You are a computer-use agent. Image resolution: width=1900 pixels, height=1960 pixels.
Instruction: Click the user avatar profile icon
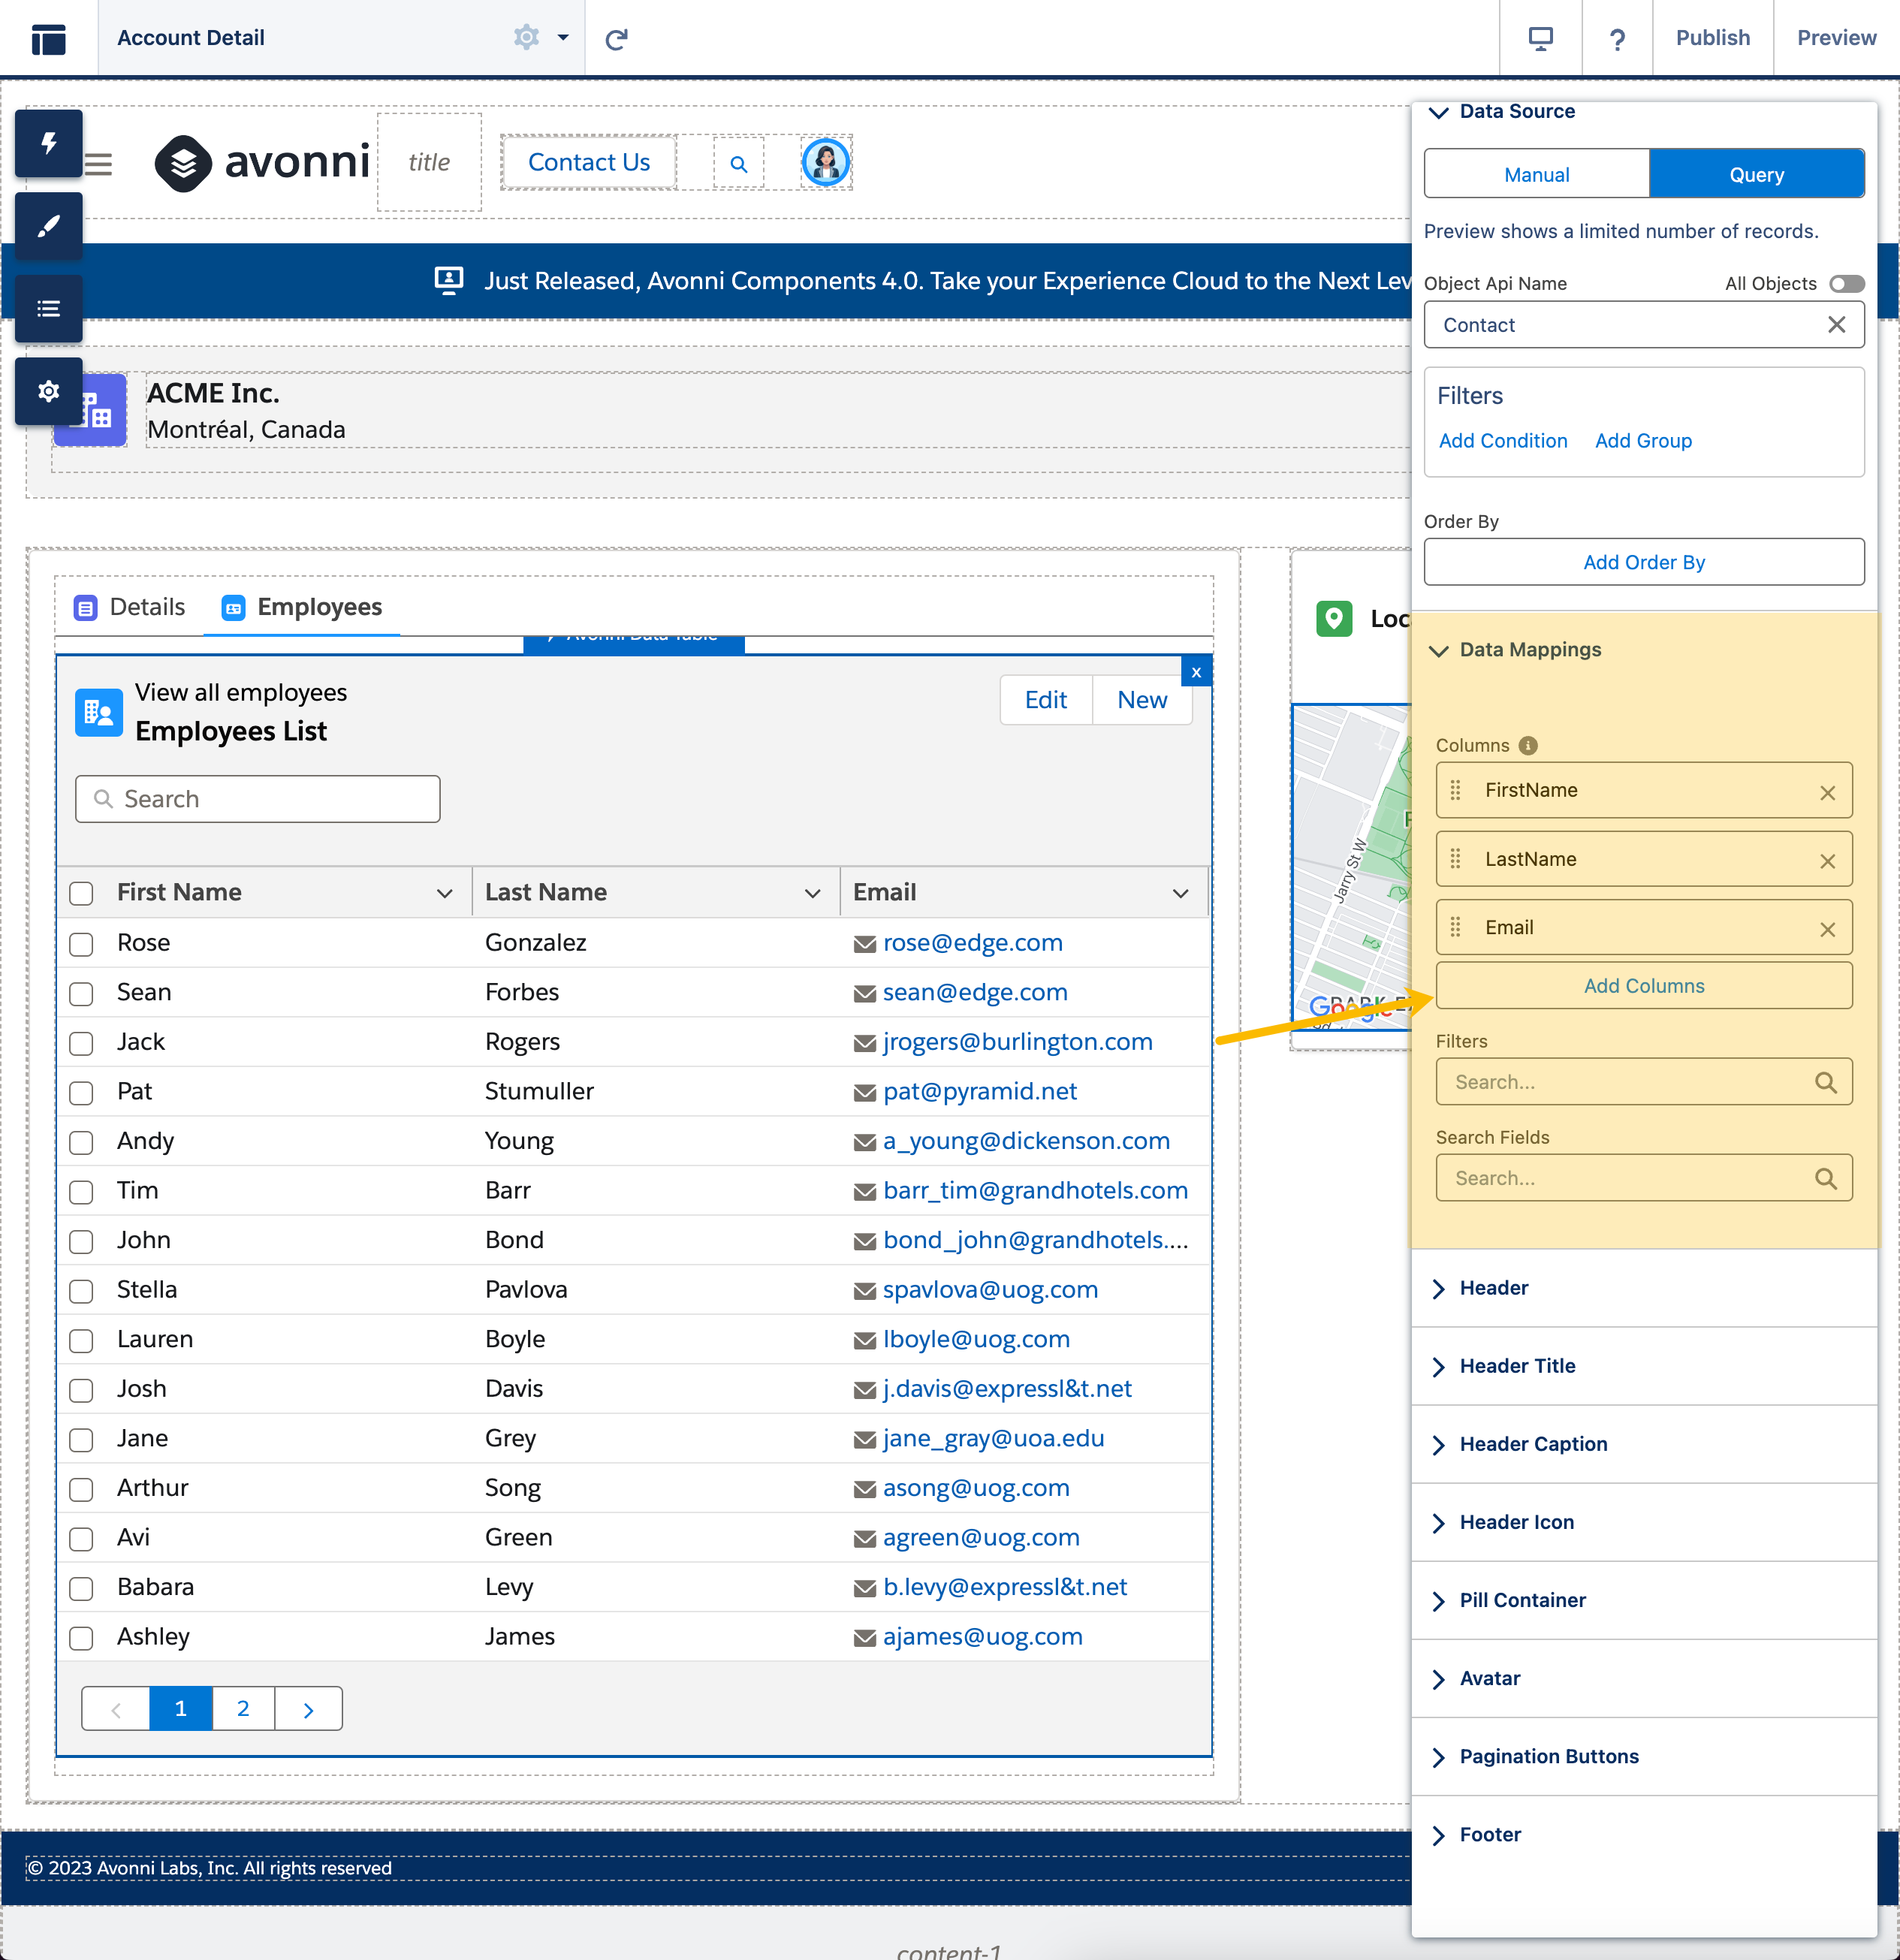pos(825,163)
